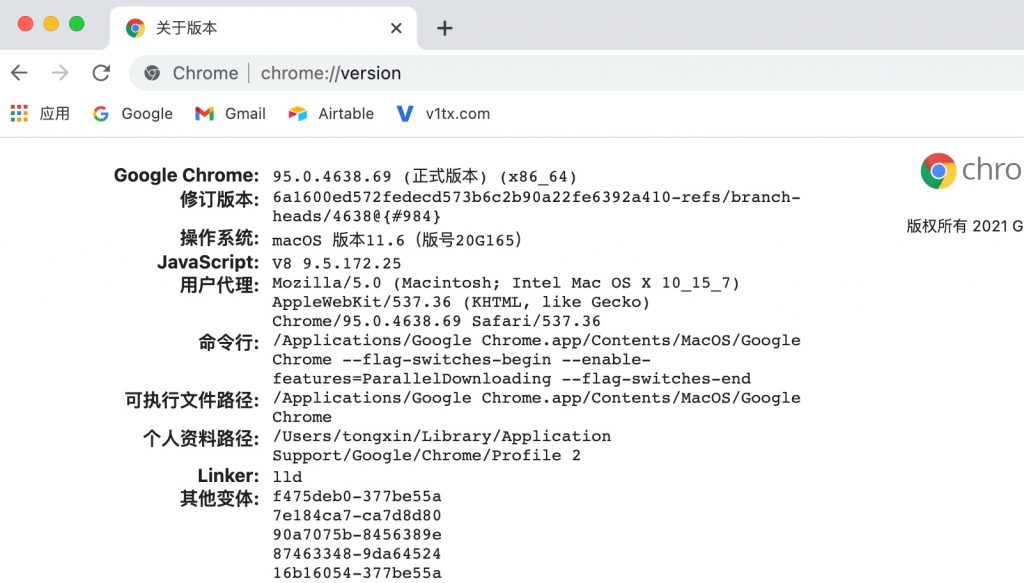Click the Chrome site info icon in address bar
The image size is (1024, 583).
pyautogui.click(x=152, y=73)
